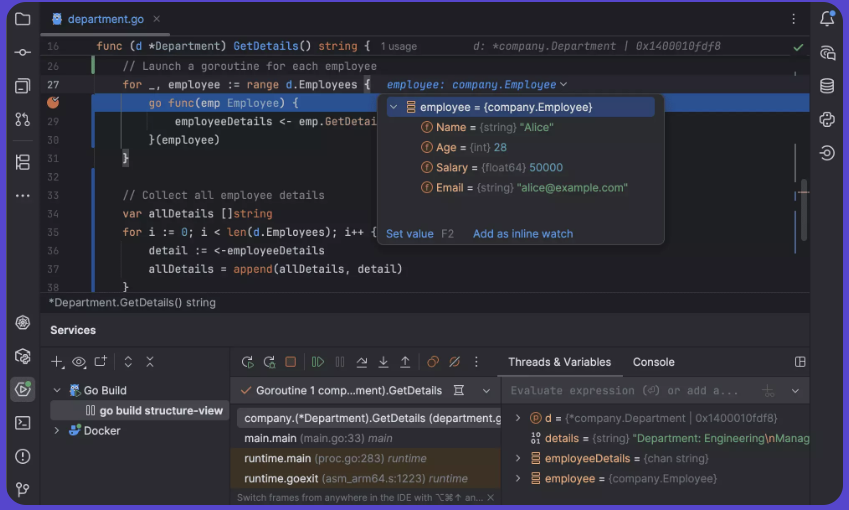Expand the employeeDetails variable
The height and width of the screenshot is (510, 849).
(517, 459)
